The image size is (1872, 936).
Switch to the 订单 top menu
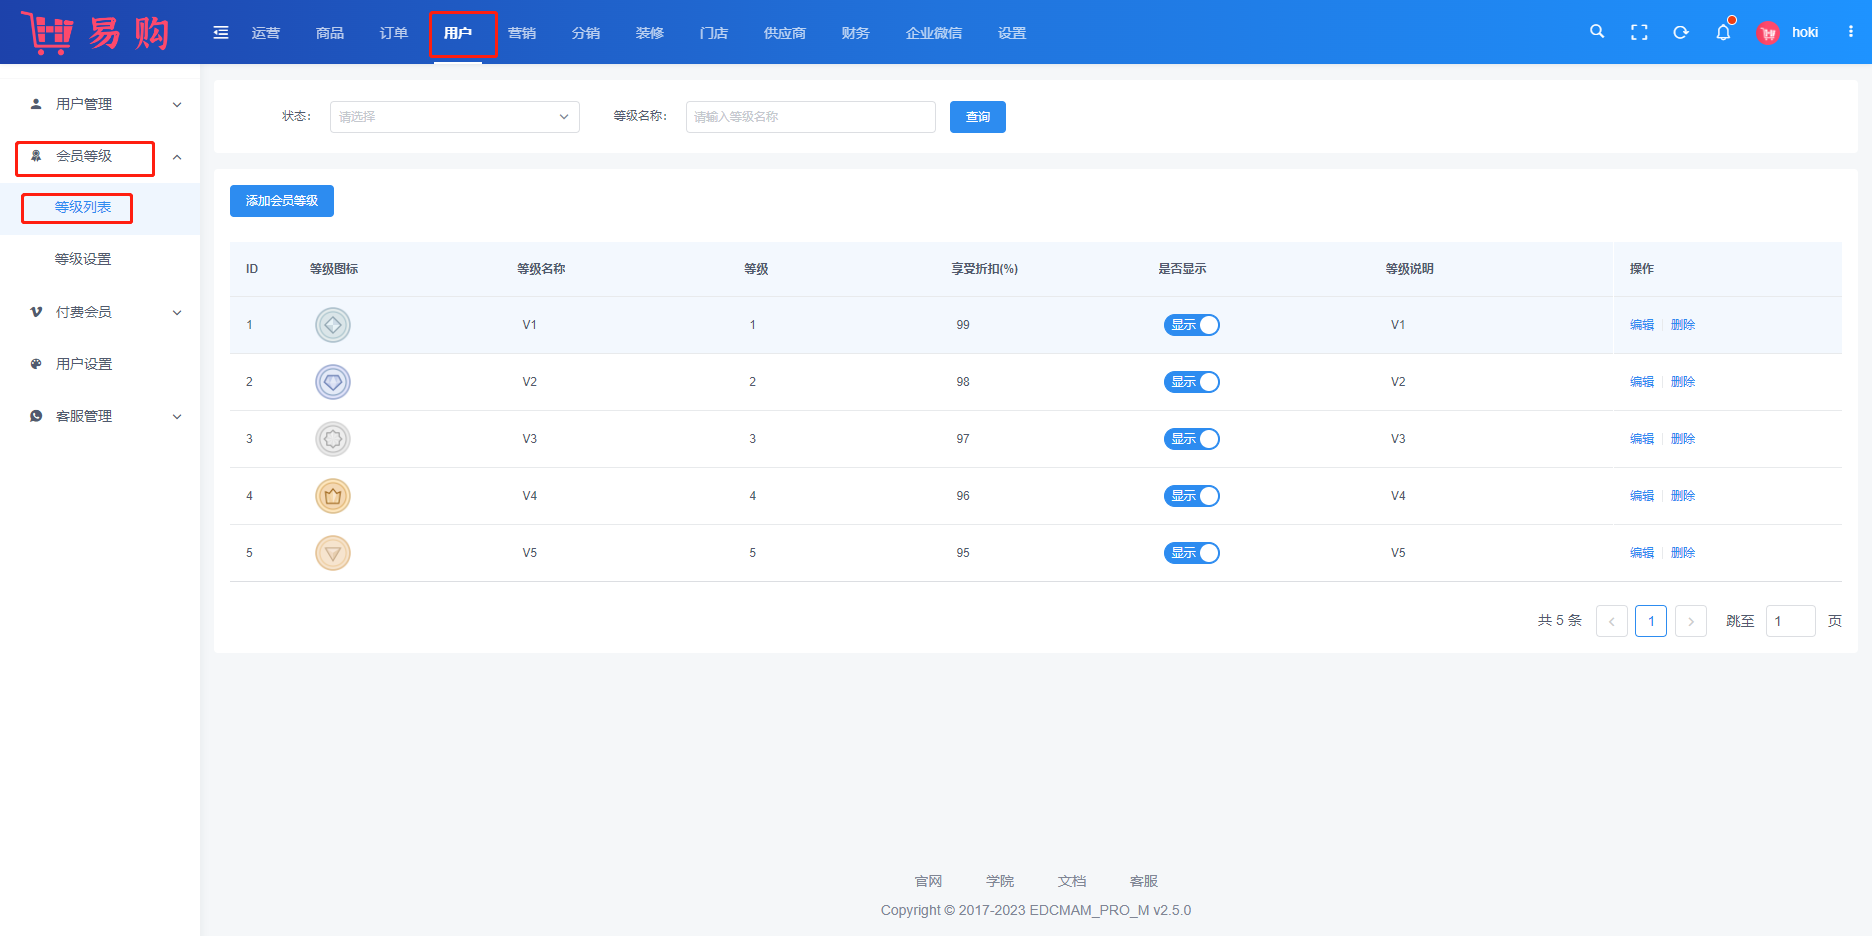[394, 33]
